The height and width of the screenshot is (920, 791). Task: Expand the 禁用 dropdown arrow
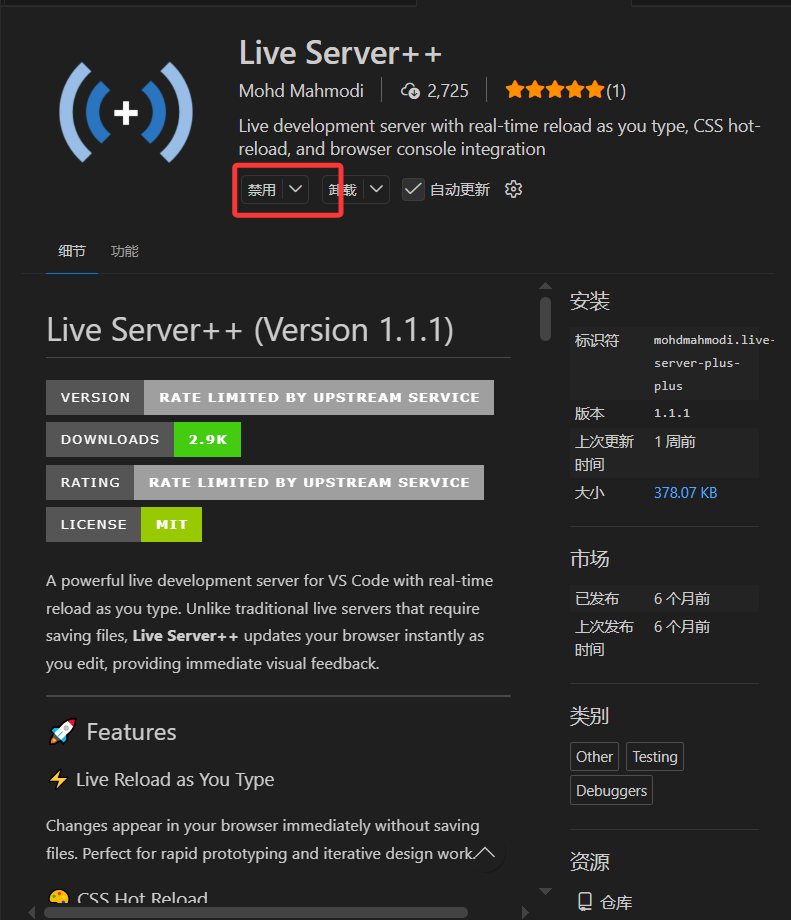(295, 189)
